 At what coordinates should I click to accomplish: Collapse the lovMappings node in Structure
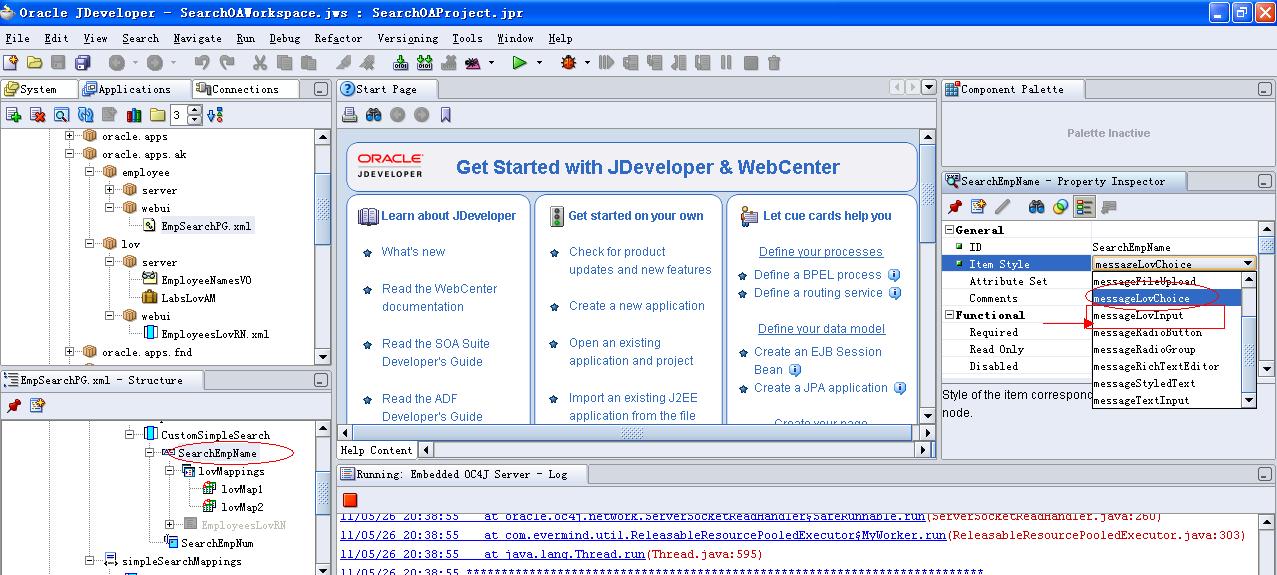pos(170,471)
